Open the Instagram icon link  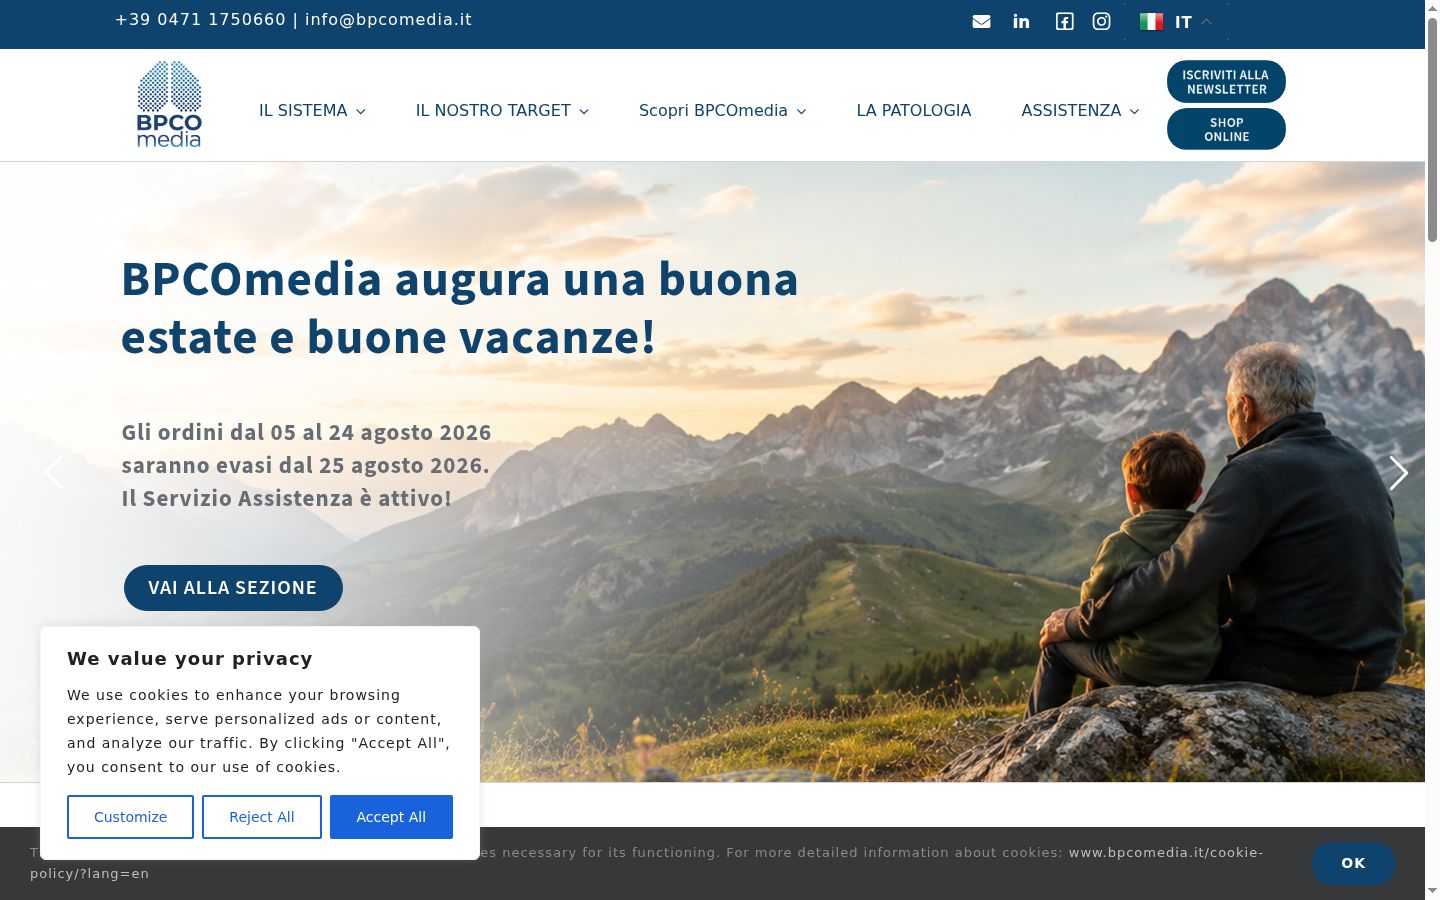tap(1101, 21)
